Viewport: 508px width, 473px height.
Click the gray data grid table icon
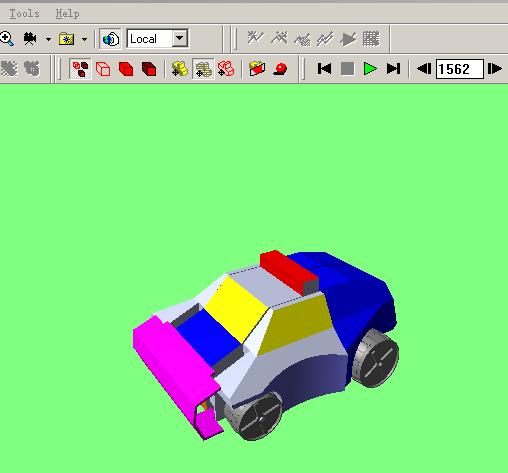[x=371, y=39]
